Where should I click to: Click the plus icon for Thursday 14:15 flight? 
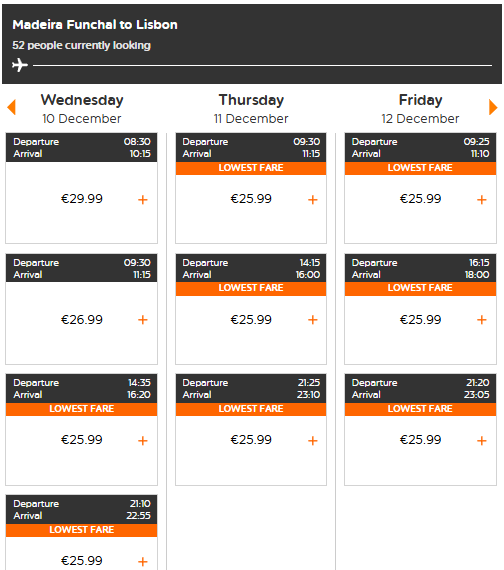click(313, 320)
